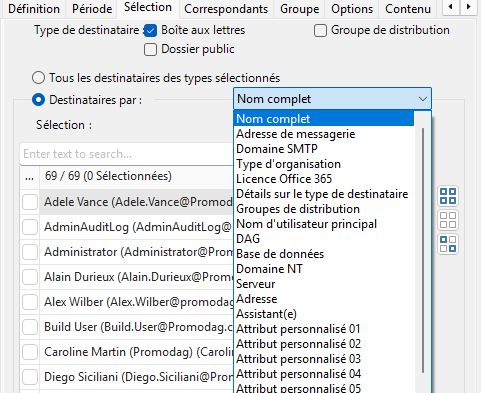481x393 pixels.
Task: Select the Administrator recipient row
Action: (x=137, y=252)
